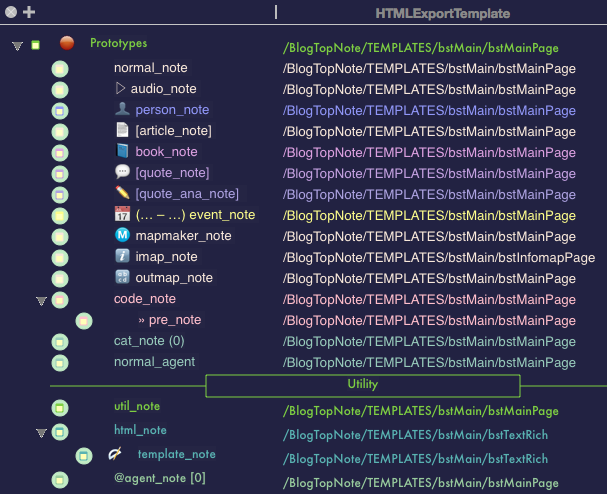607x494 pixels.
Task: Select the cat_note (0) row title
Action: pos(149,340)
